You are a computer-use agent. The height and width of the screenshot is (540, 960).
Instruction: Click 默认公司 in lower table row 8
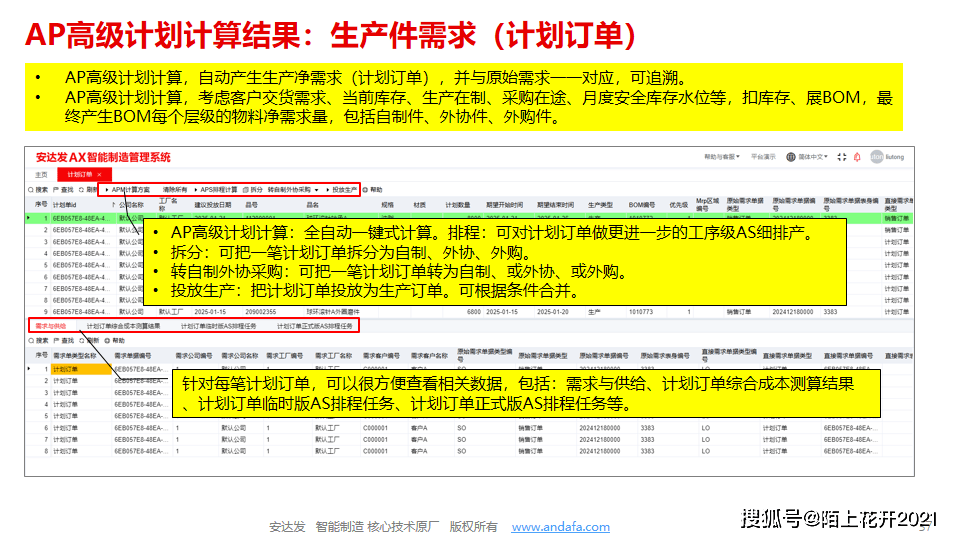point(233,451)
